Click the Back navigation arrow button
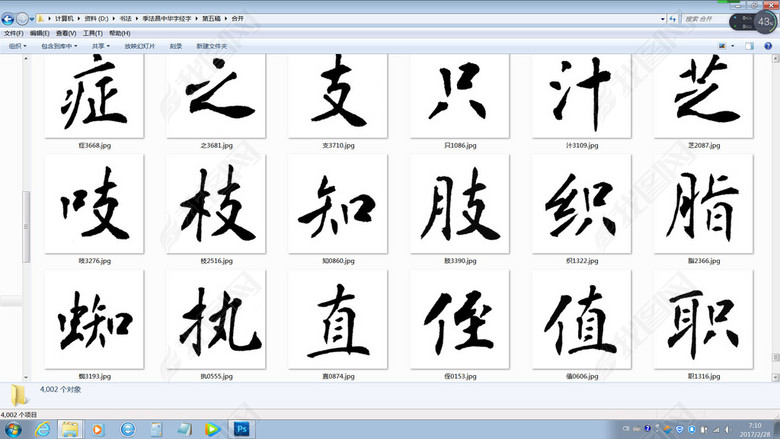Viewport: 780px width, 439px height. pos(8,18)
